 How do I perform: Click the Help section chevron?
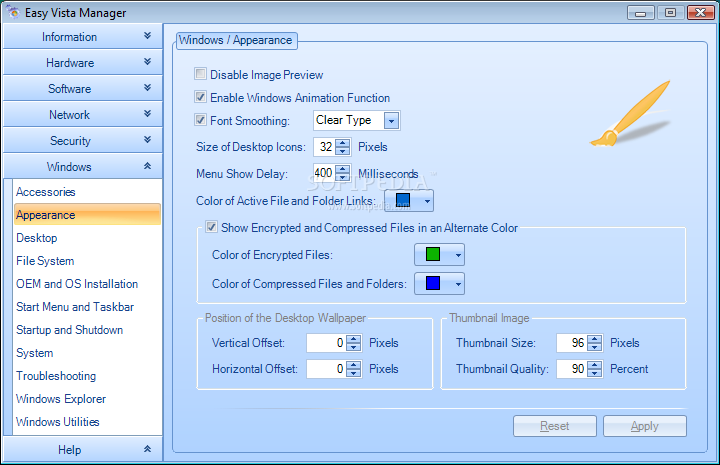[147, 449]
